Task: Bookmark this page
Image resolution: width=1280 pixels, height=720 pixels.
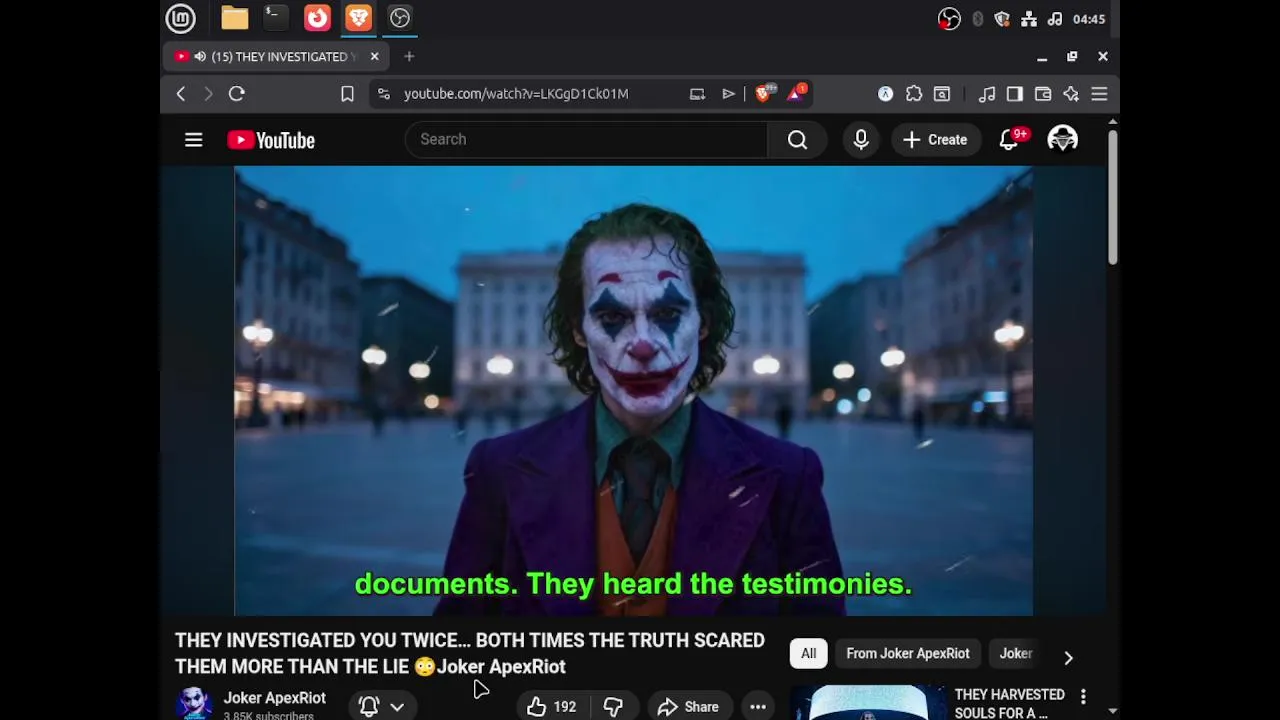Action: tap(347, 94)
